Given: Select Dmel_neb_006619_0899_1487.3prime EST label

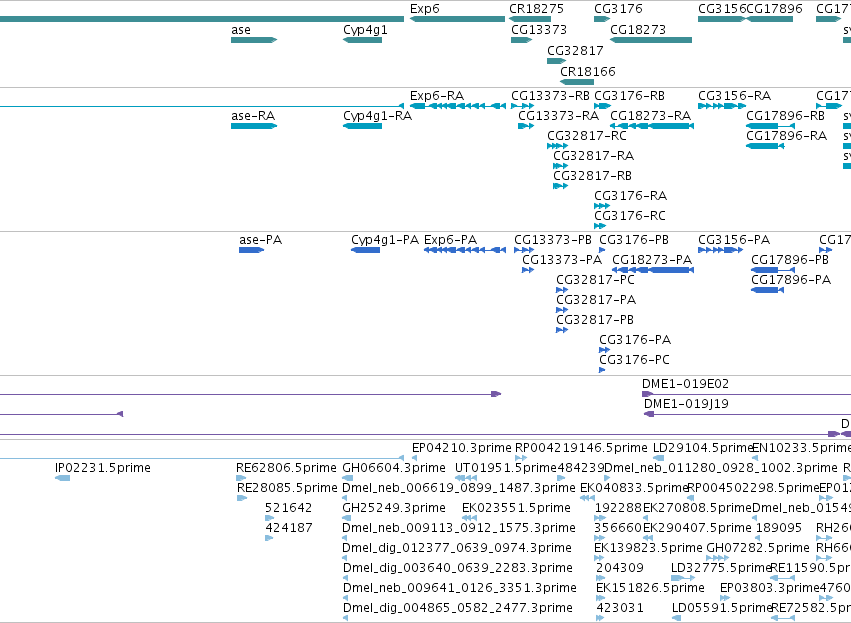Looking at the screenshot, I should pyautogui.click(x=459, y=488).
